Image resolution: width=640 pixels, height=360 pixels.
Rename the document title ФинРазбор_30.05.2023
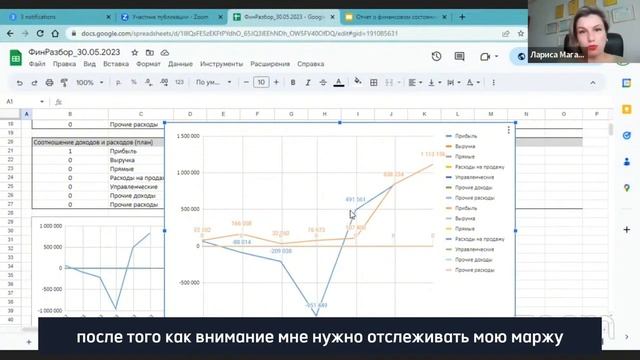[74, 52]
